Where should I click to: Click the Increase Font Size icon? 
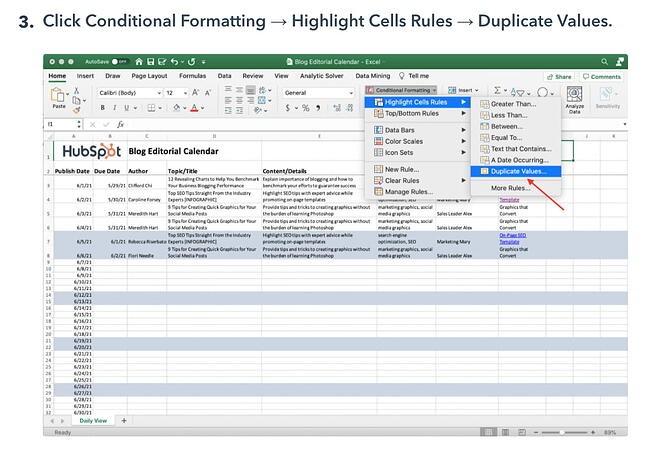[195, 93]
